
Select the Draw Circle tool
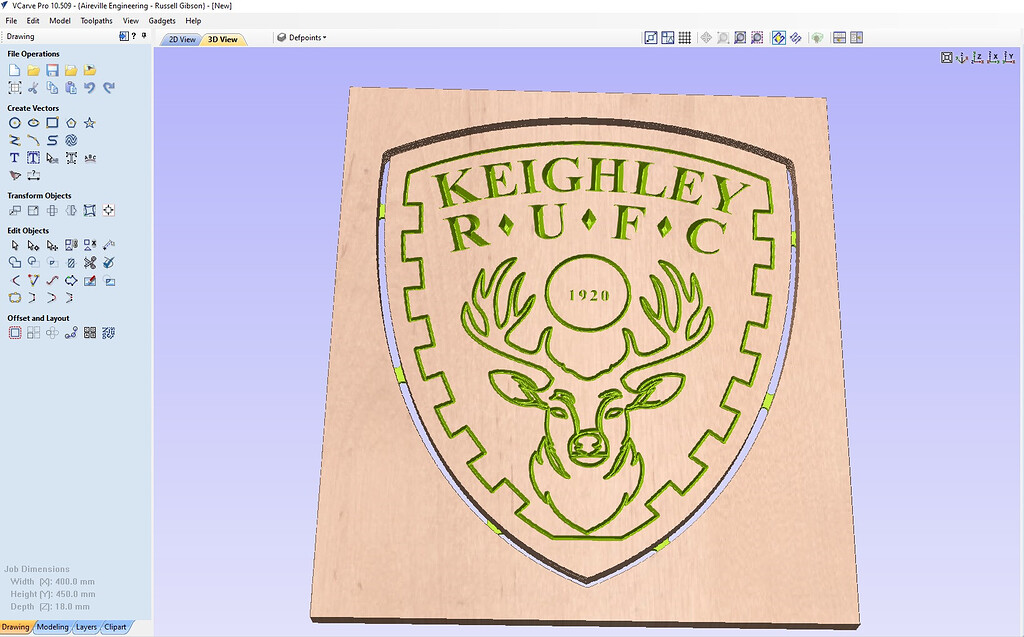pyautogui.click(x=14, y=122)
